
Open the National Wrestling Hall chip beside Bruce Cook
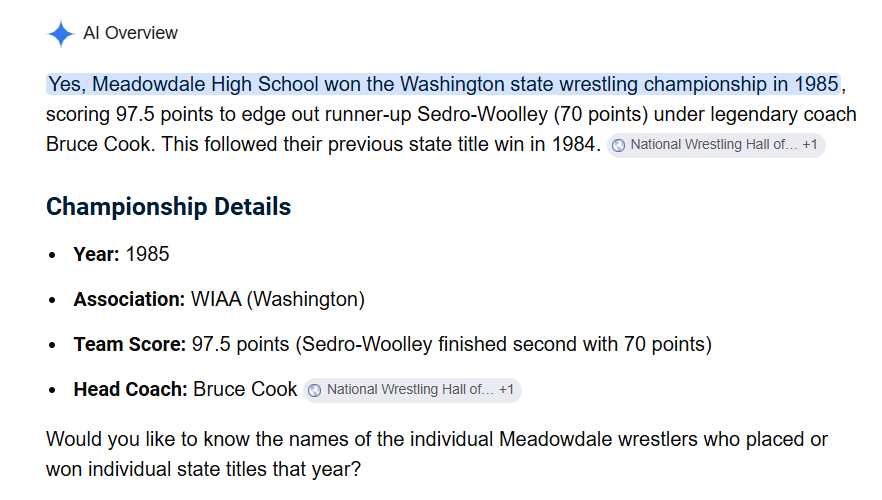412,390
